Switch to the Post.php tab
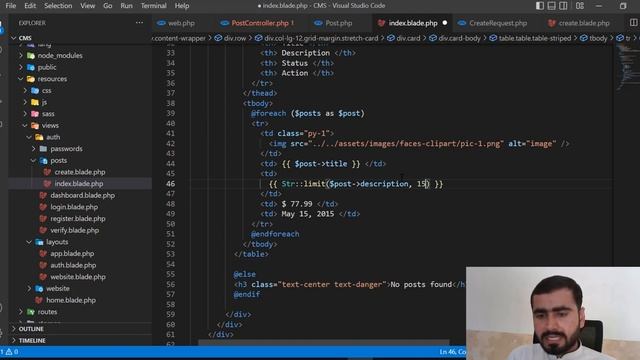Viewport: 640px width, 360px height. (333, 23)
